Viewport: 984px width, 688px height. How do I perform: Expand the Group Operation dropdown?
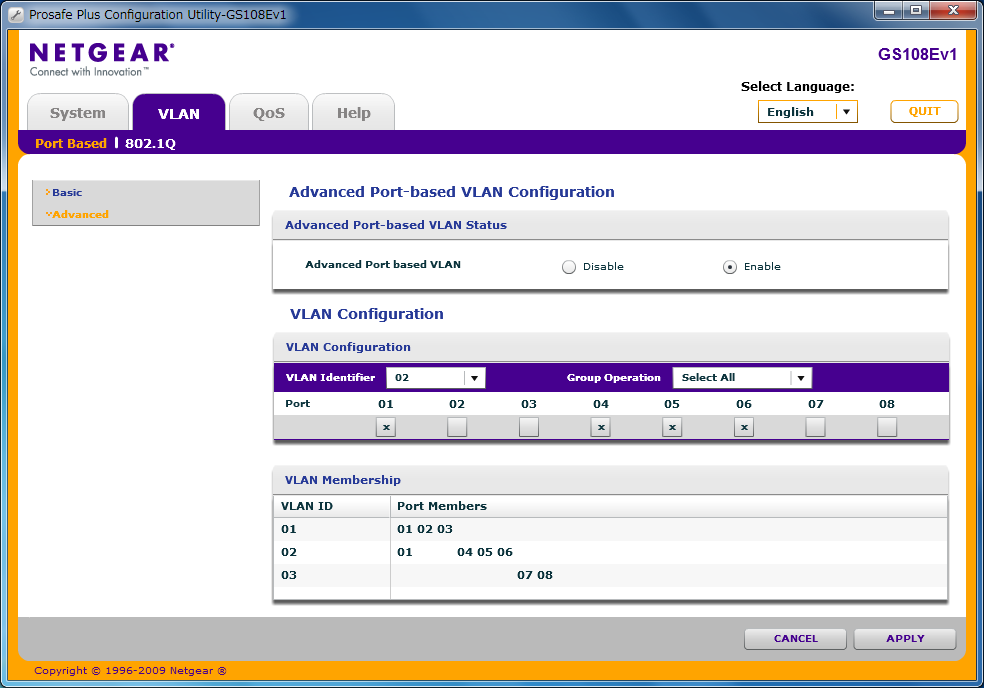pos(800,378)
